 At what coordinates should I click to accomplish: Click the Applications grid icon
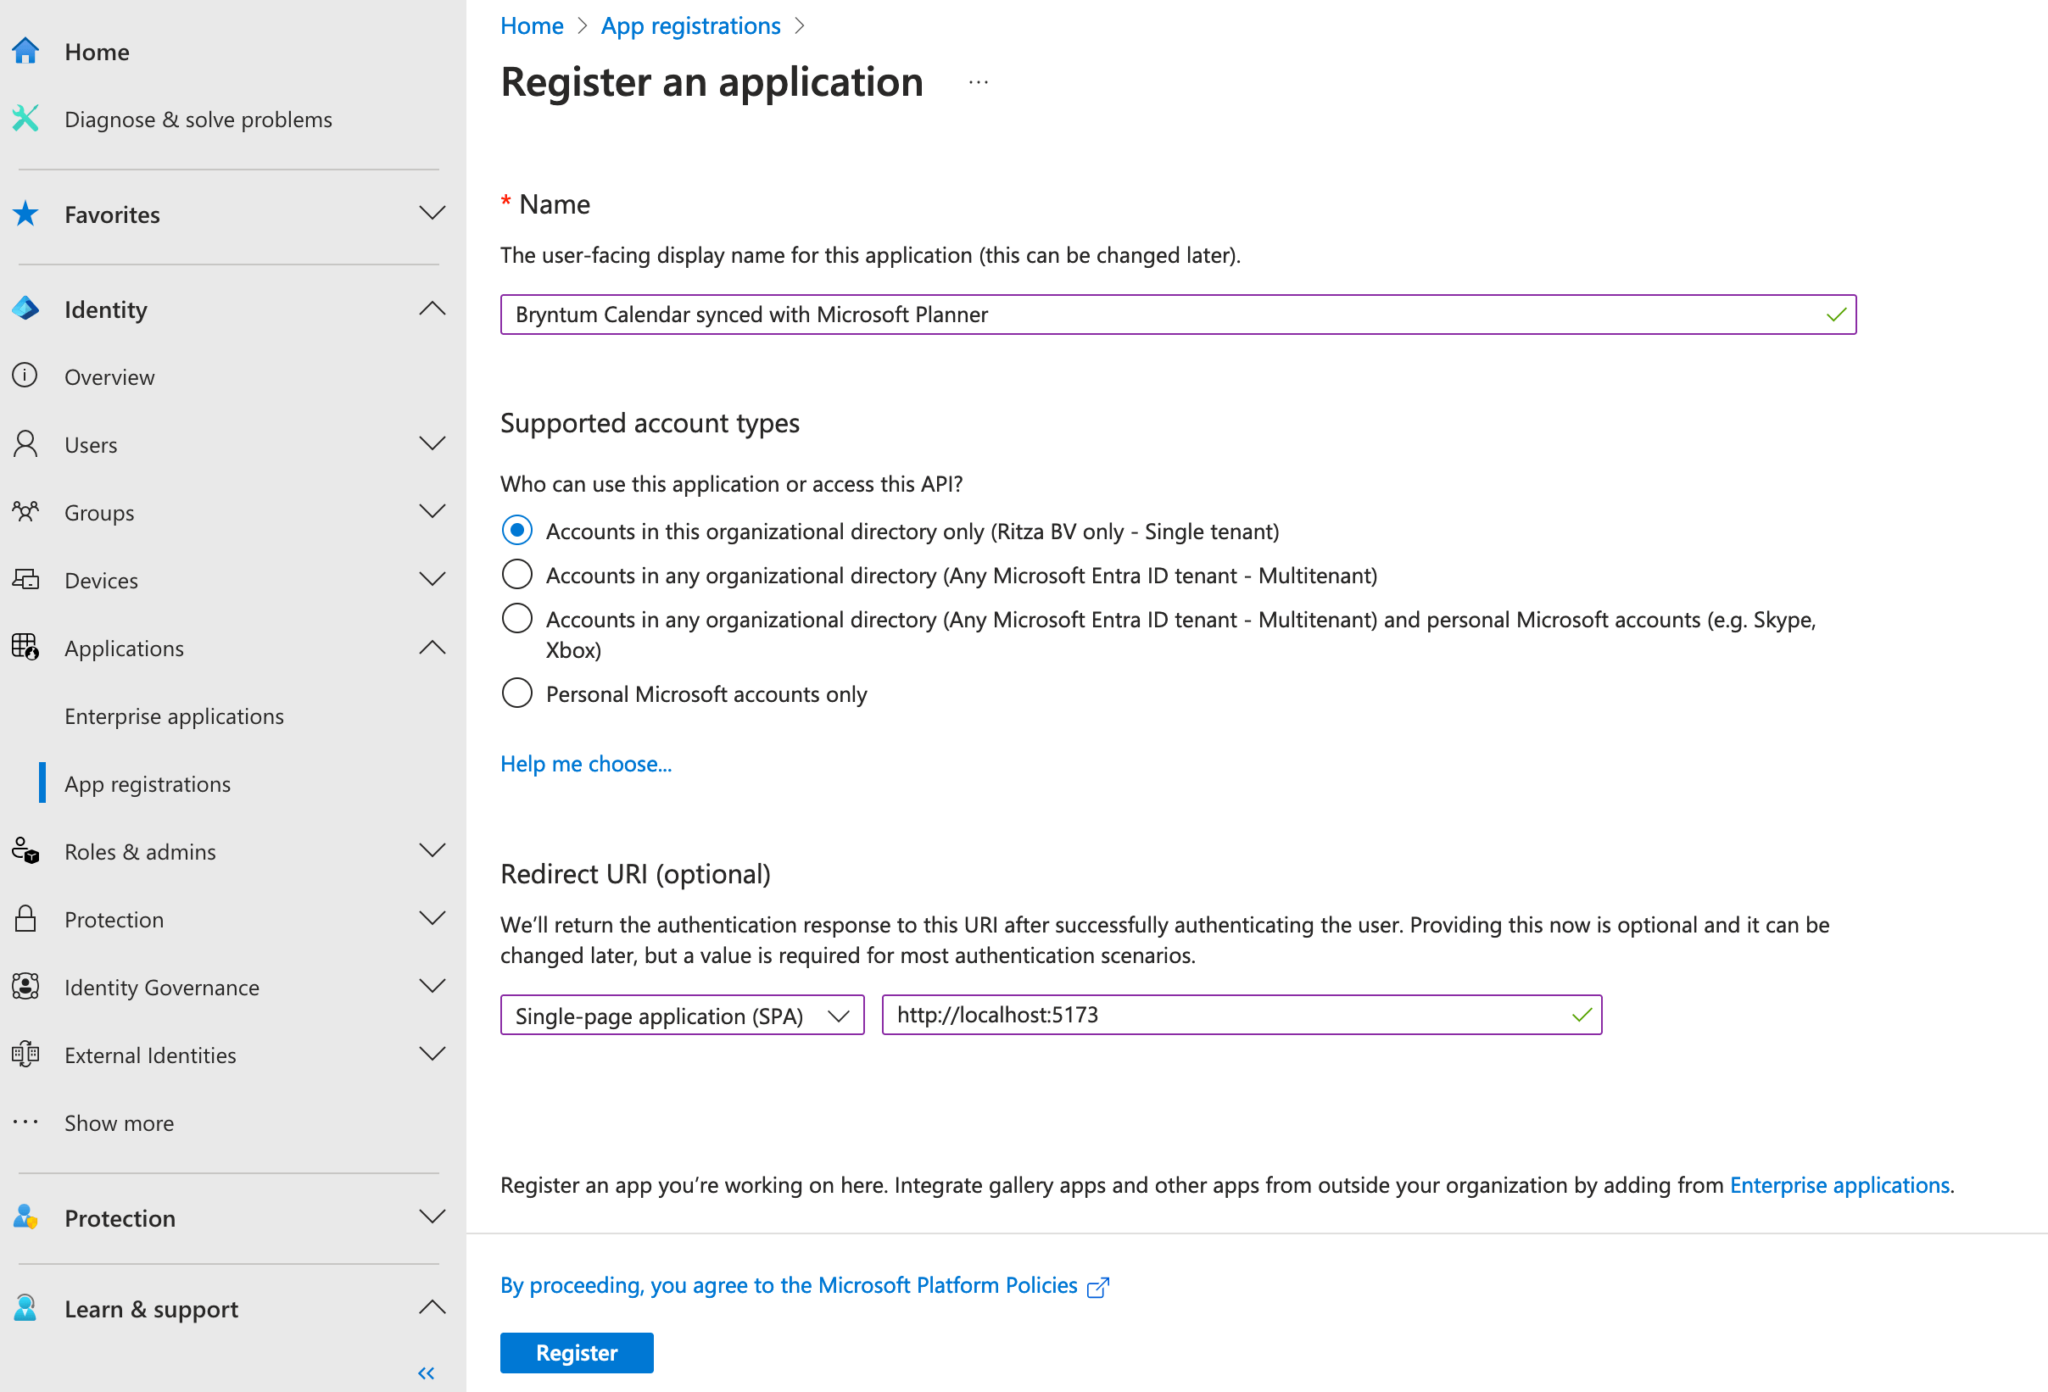tap(25, 647)
